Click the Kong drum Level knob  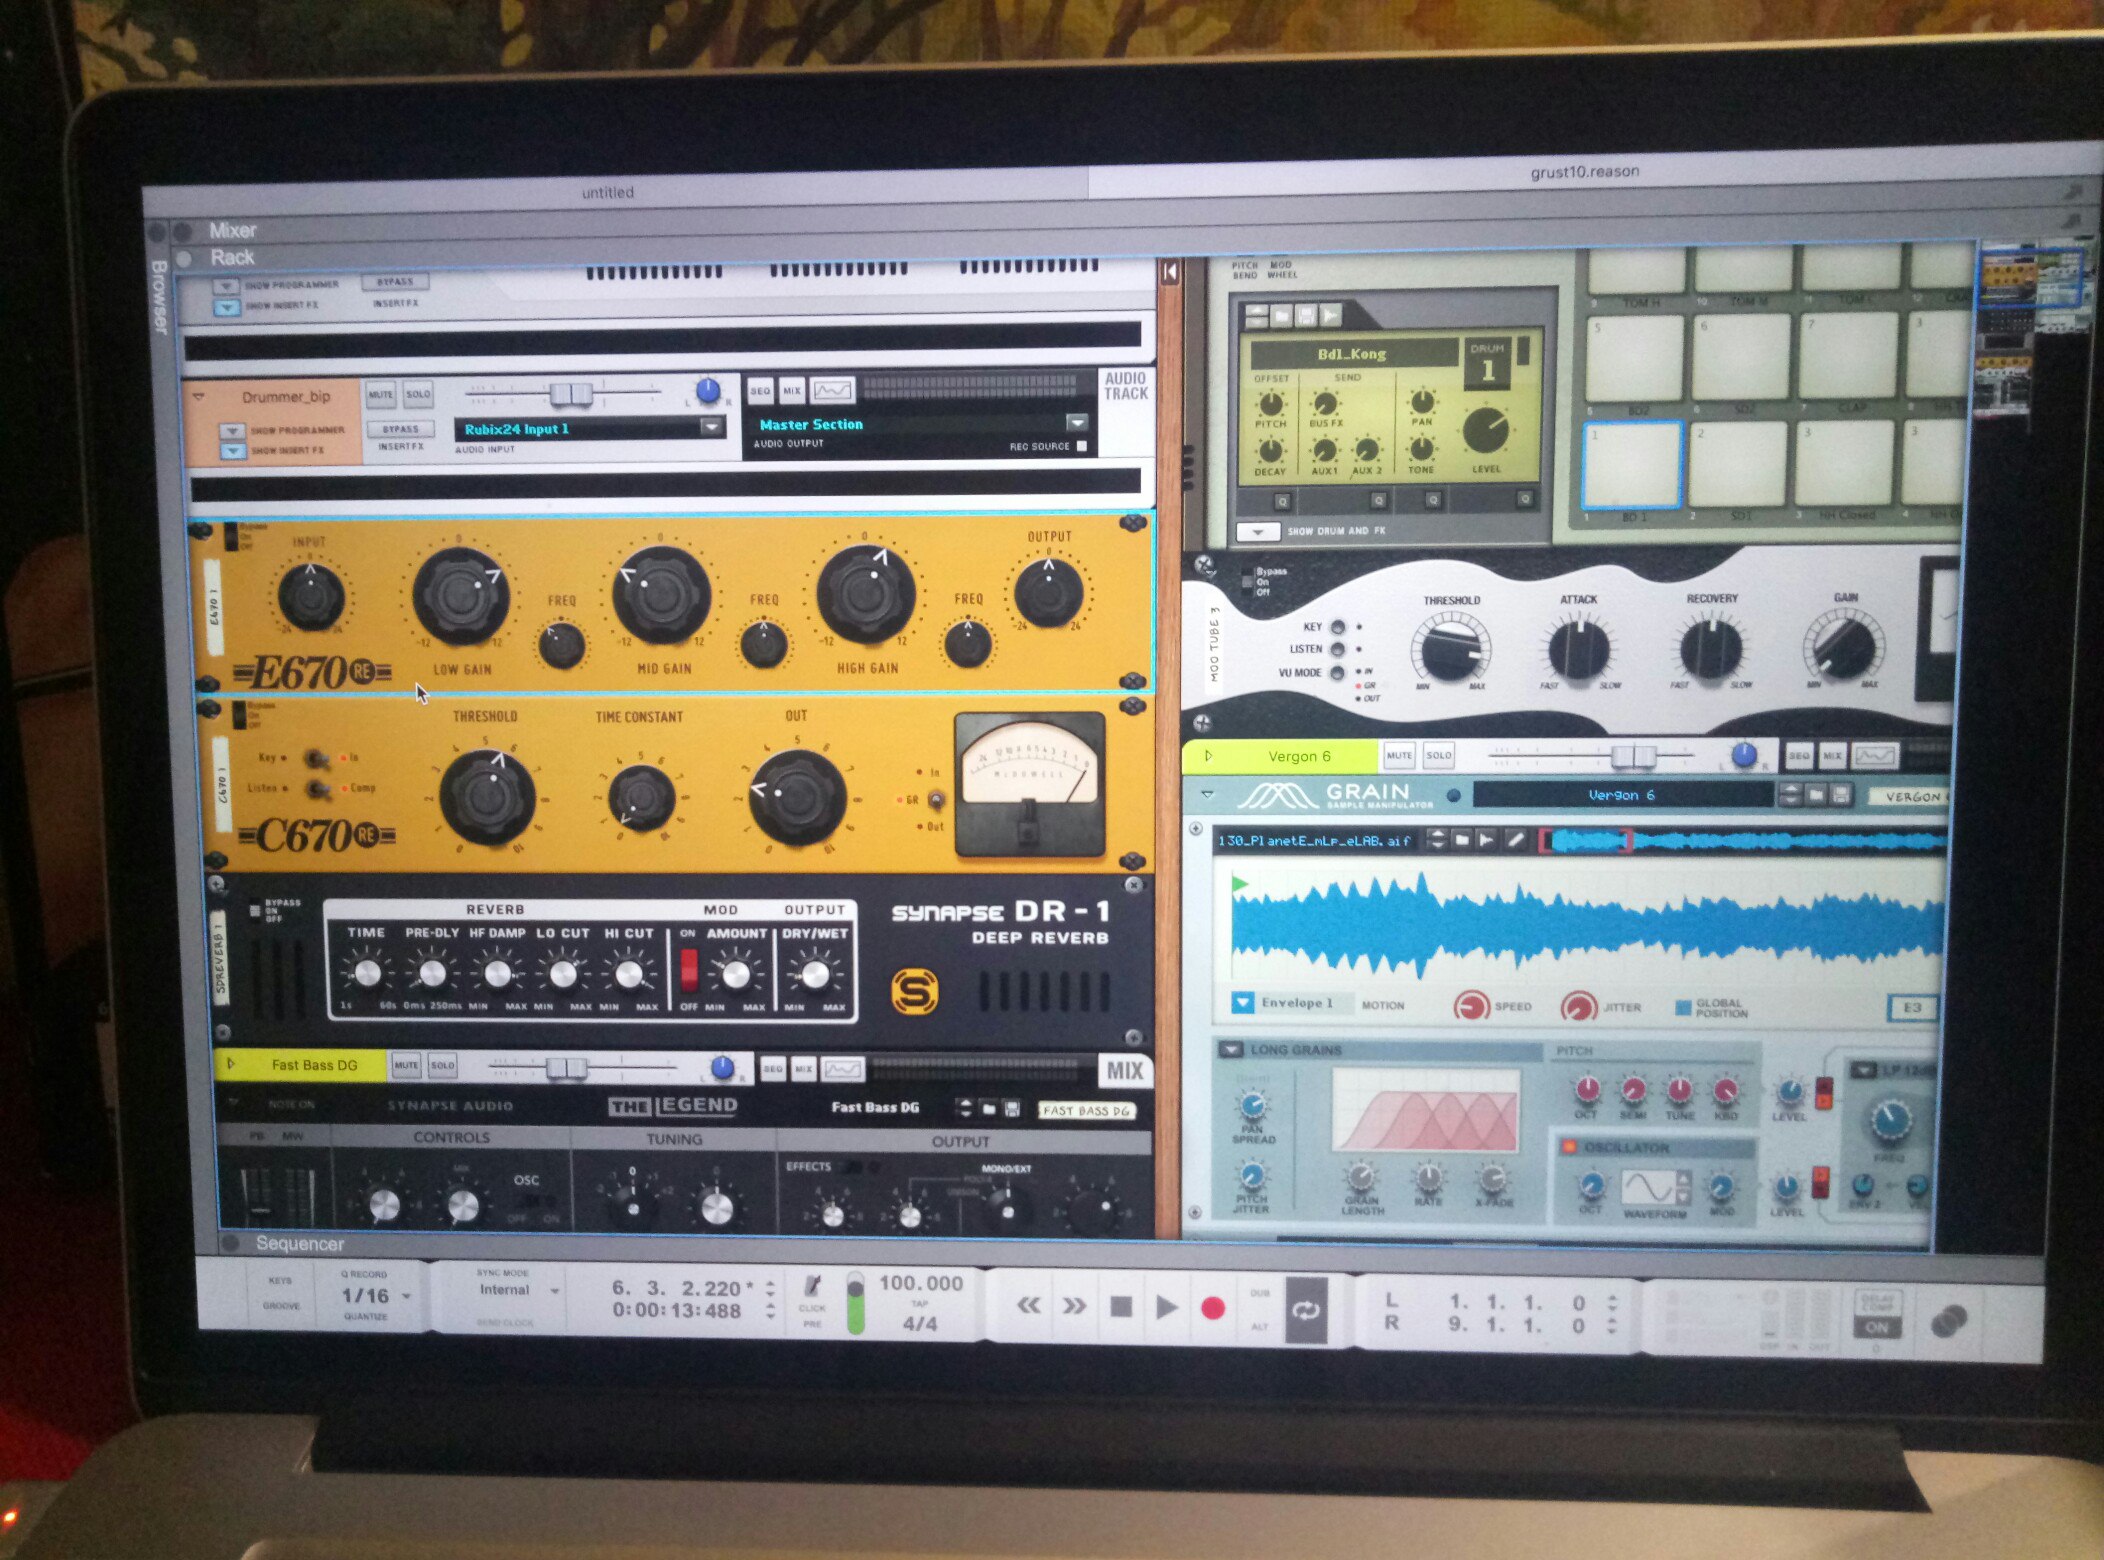point(1486,431)
